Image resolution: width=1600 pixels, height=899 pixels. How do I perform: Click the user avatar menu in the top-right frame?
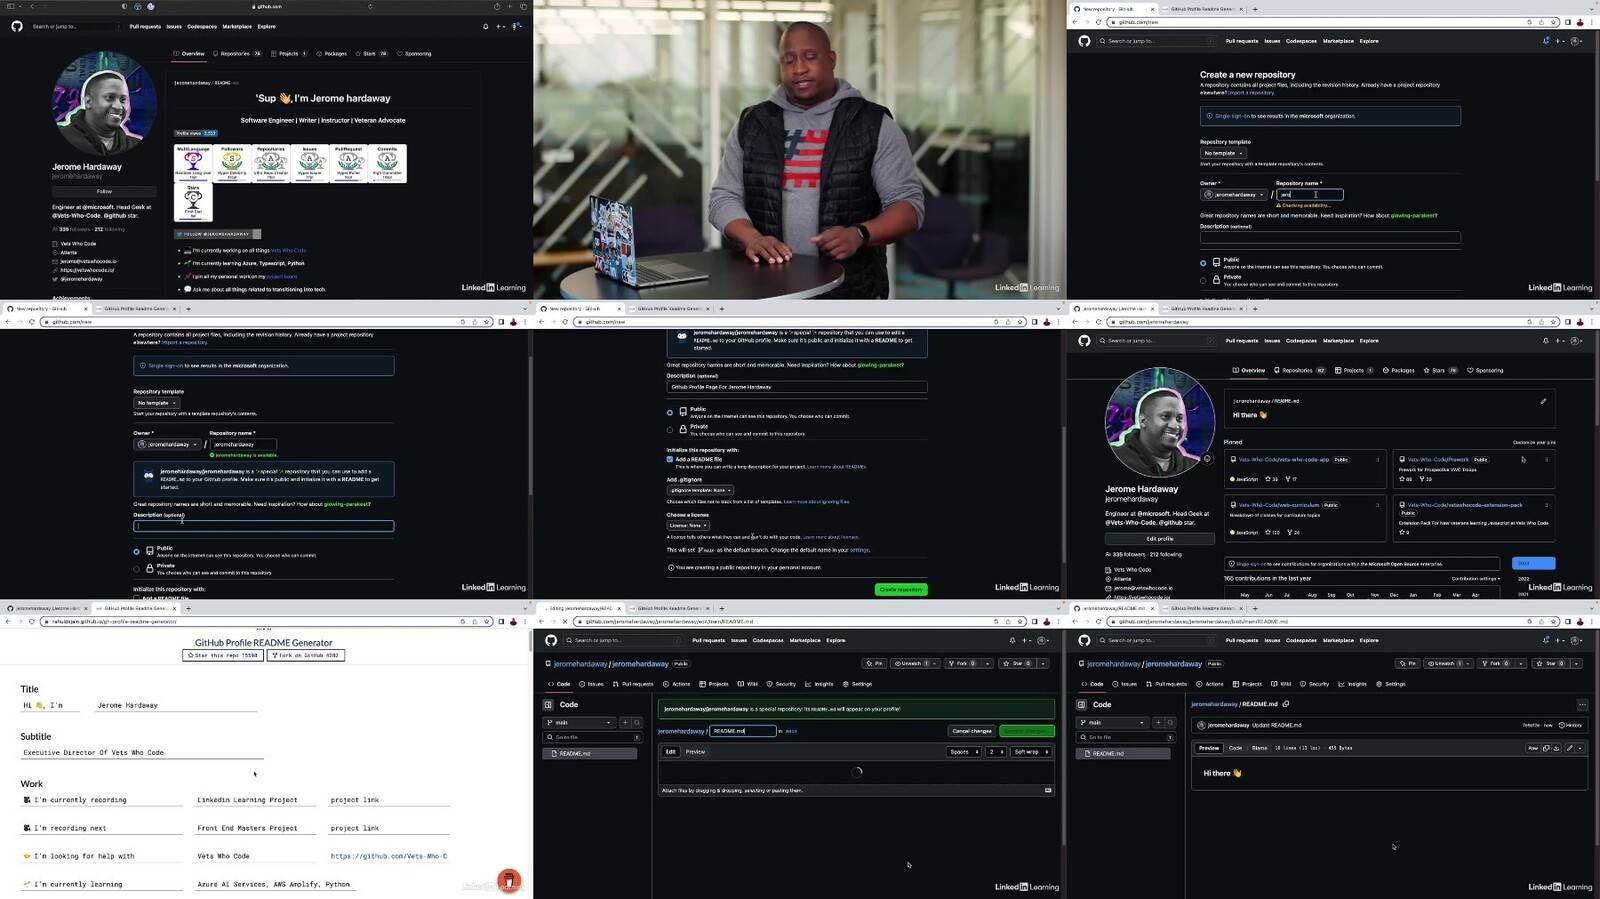[x=1576, y=41]
